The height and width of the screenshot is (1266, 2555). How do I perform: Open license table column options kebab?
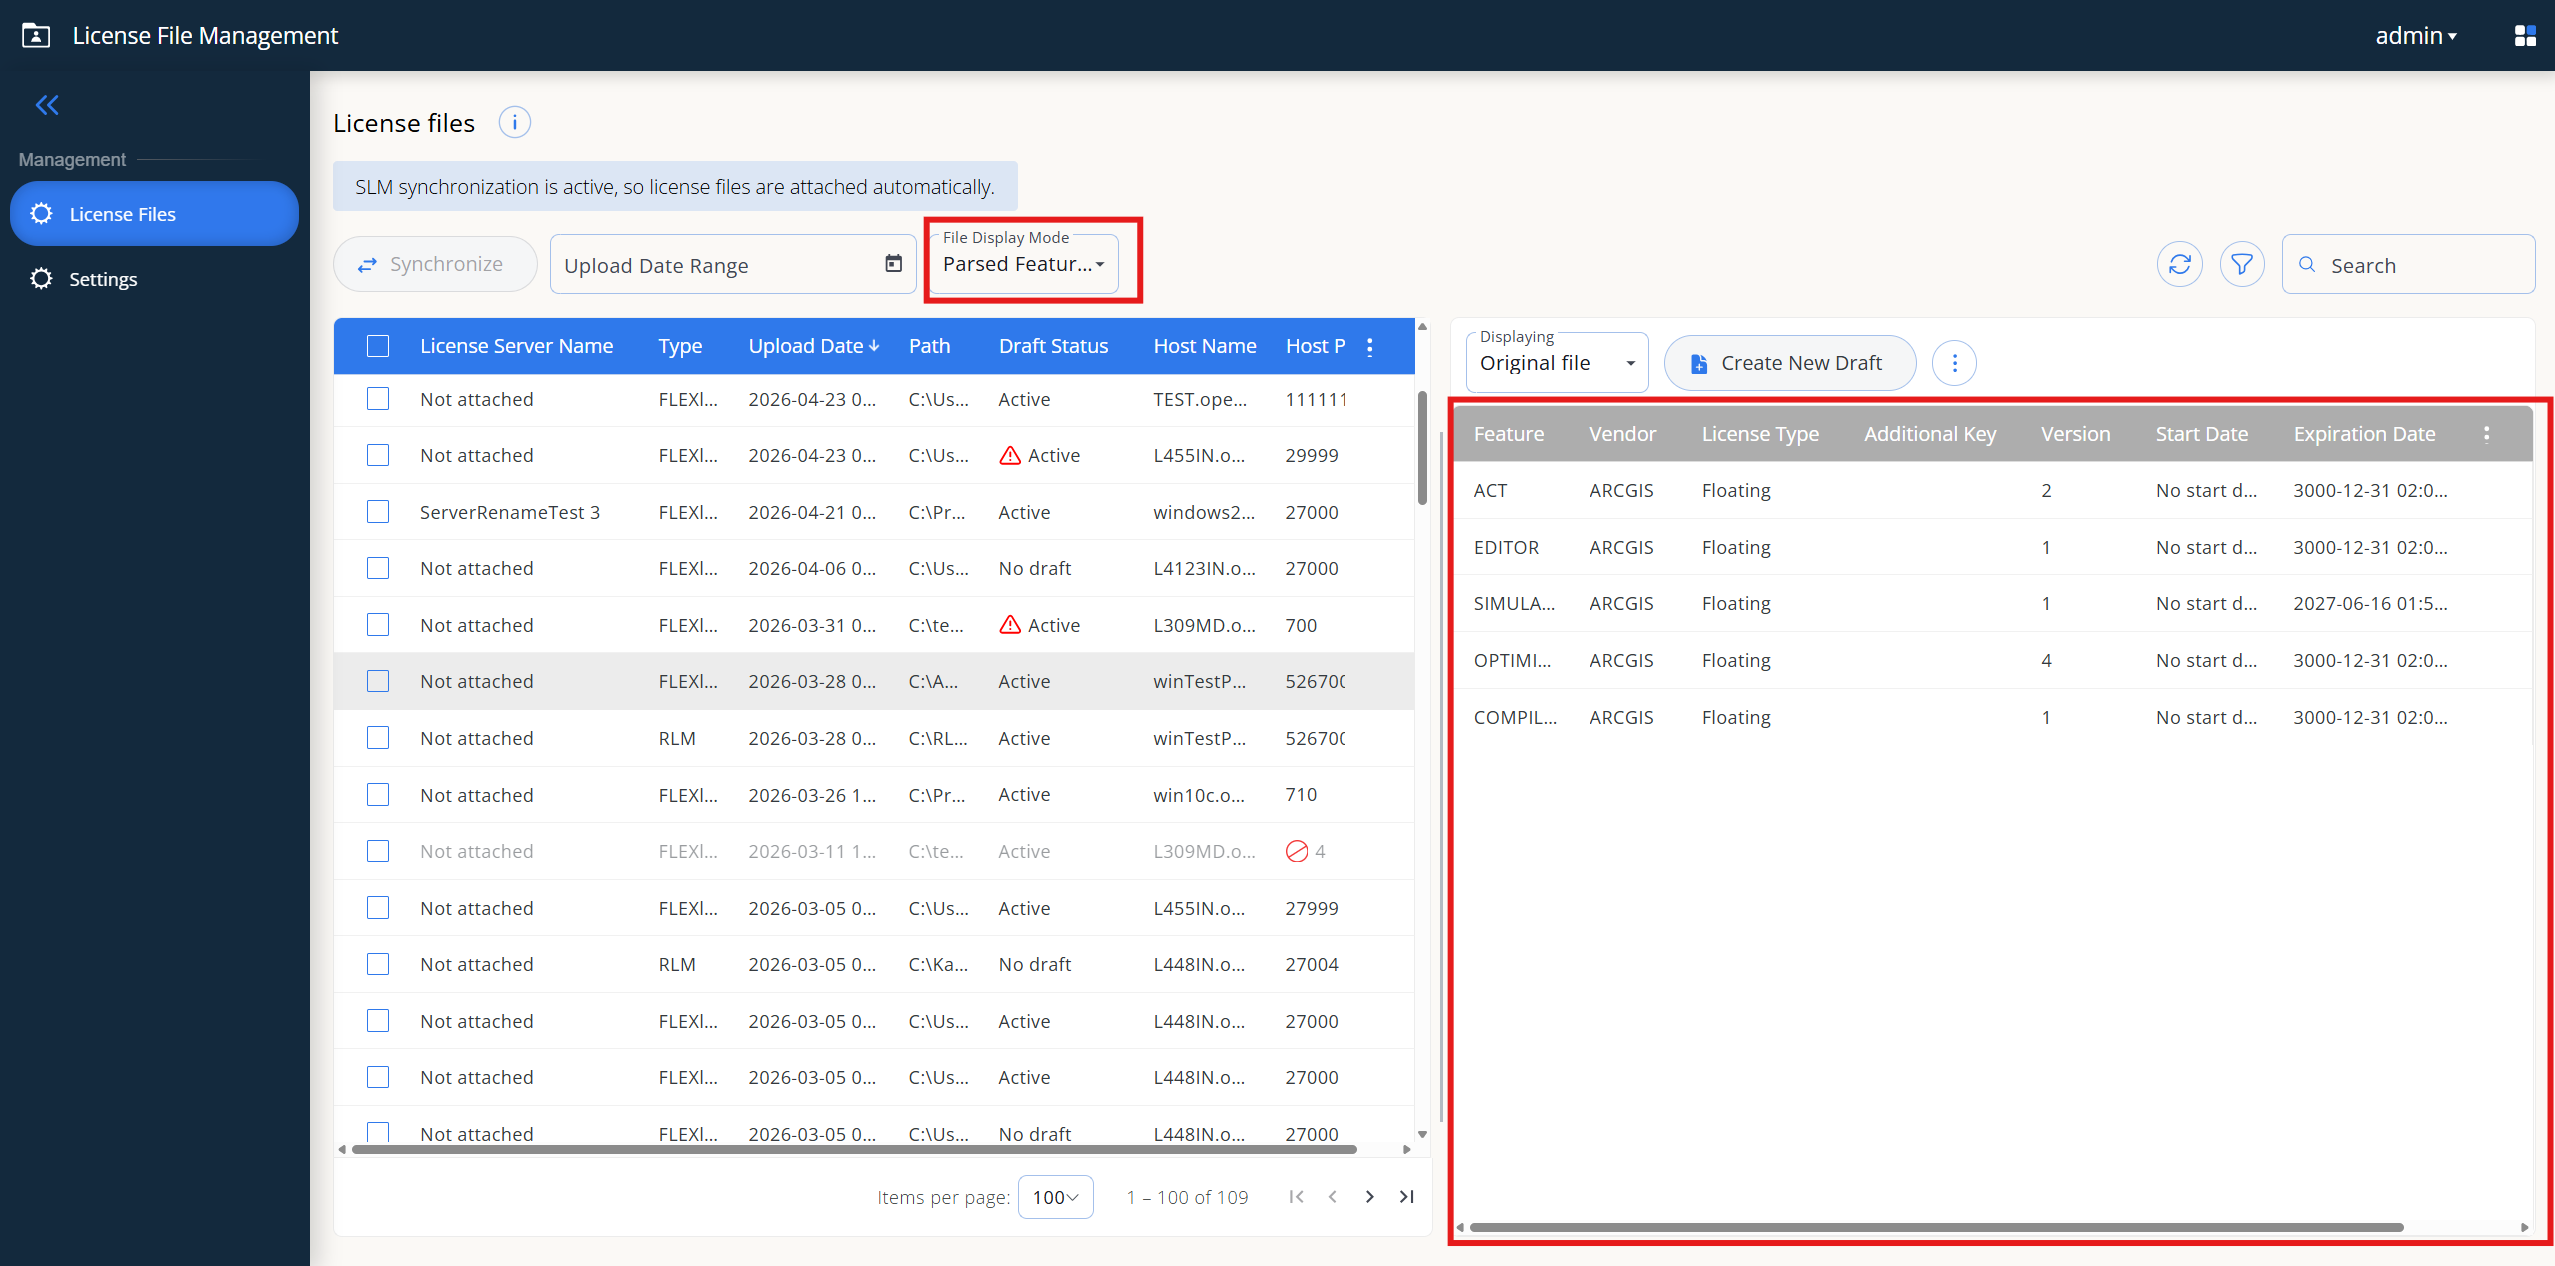tap(1370, 346)
